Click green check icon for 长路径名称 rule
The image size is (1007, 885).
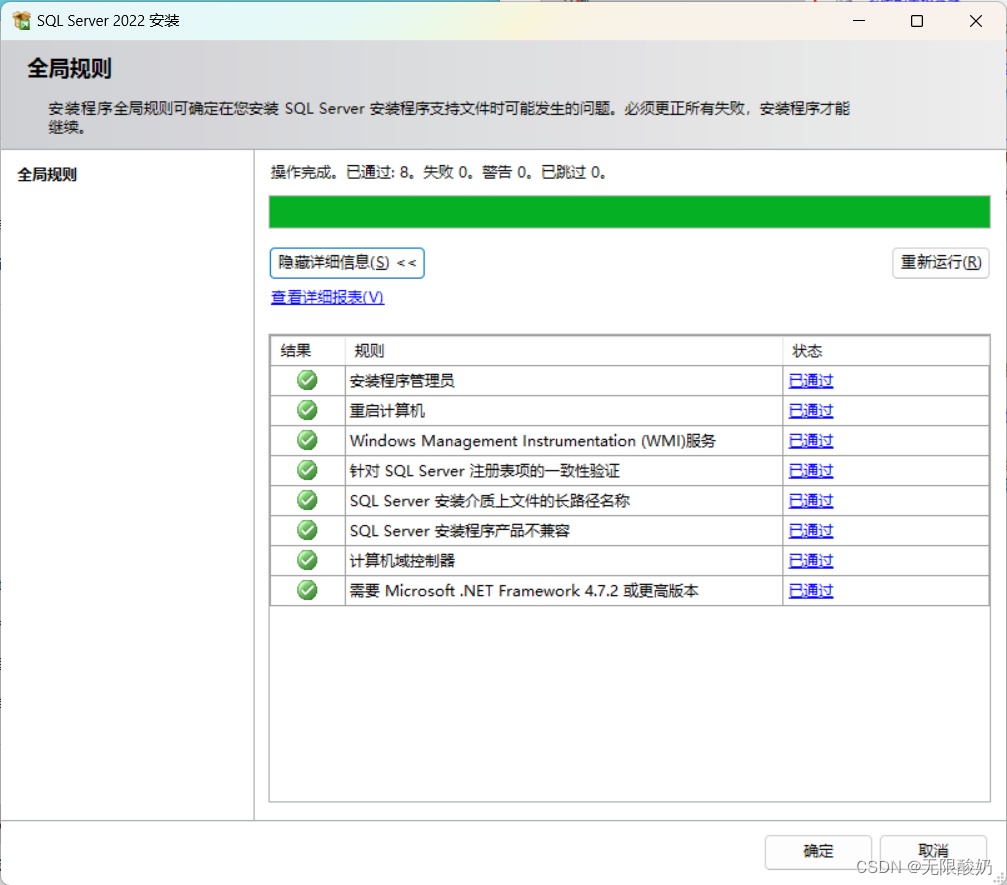click(x=307, y=500)
